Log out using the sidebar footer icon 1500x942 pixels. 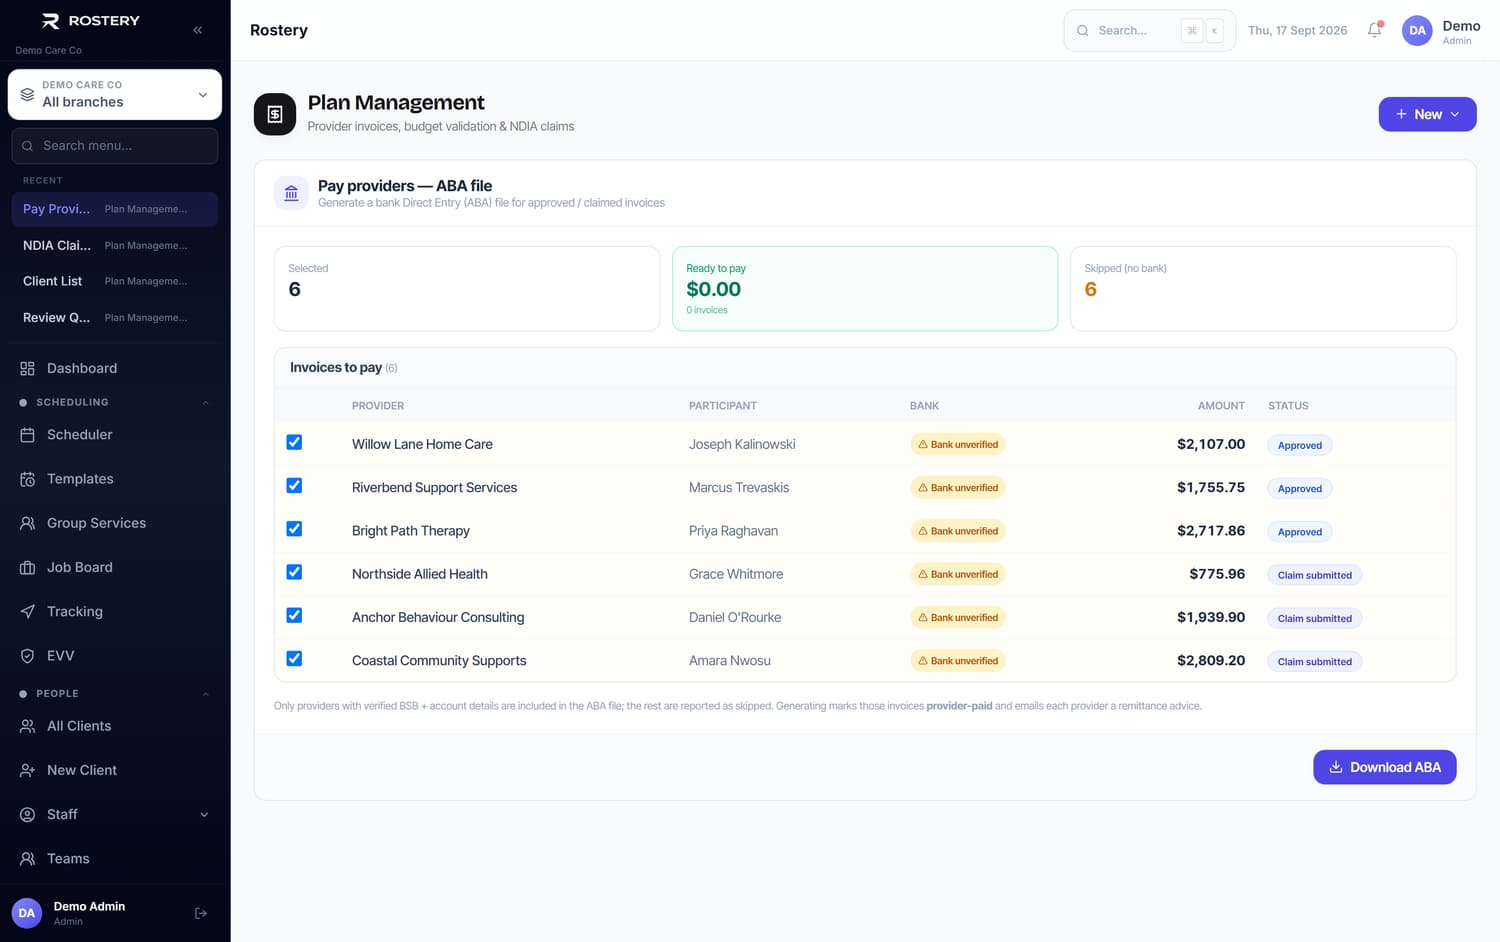(x=201, y=913)
